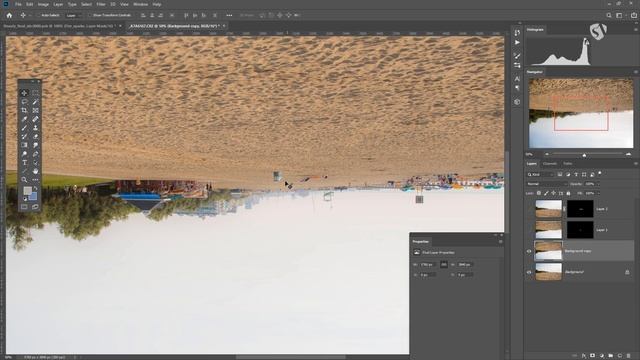Open the Opacity value dropdown
Viewport: 640px width, 360px height.
point(598,184)
